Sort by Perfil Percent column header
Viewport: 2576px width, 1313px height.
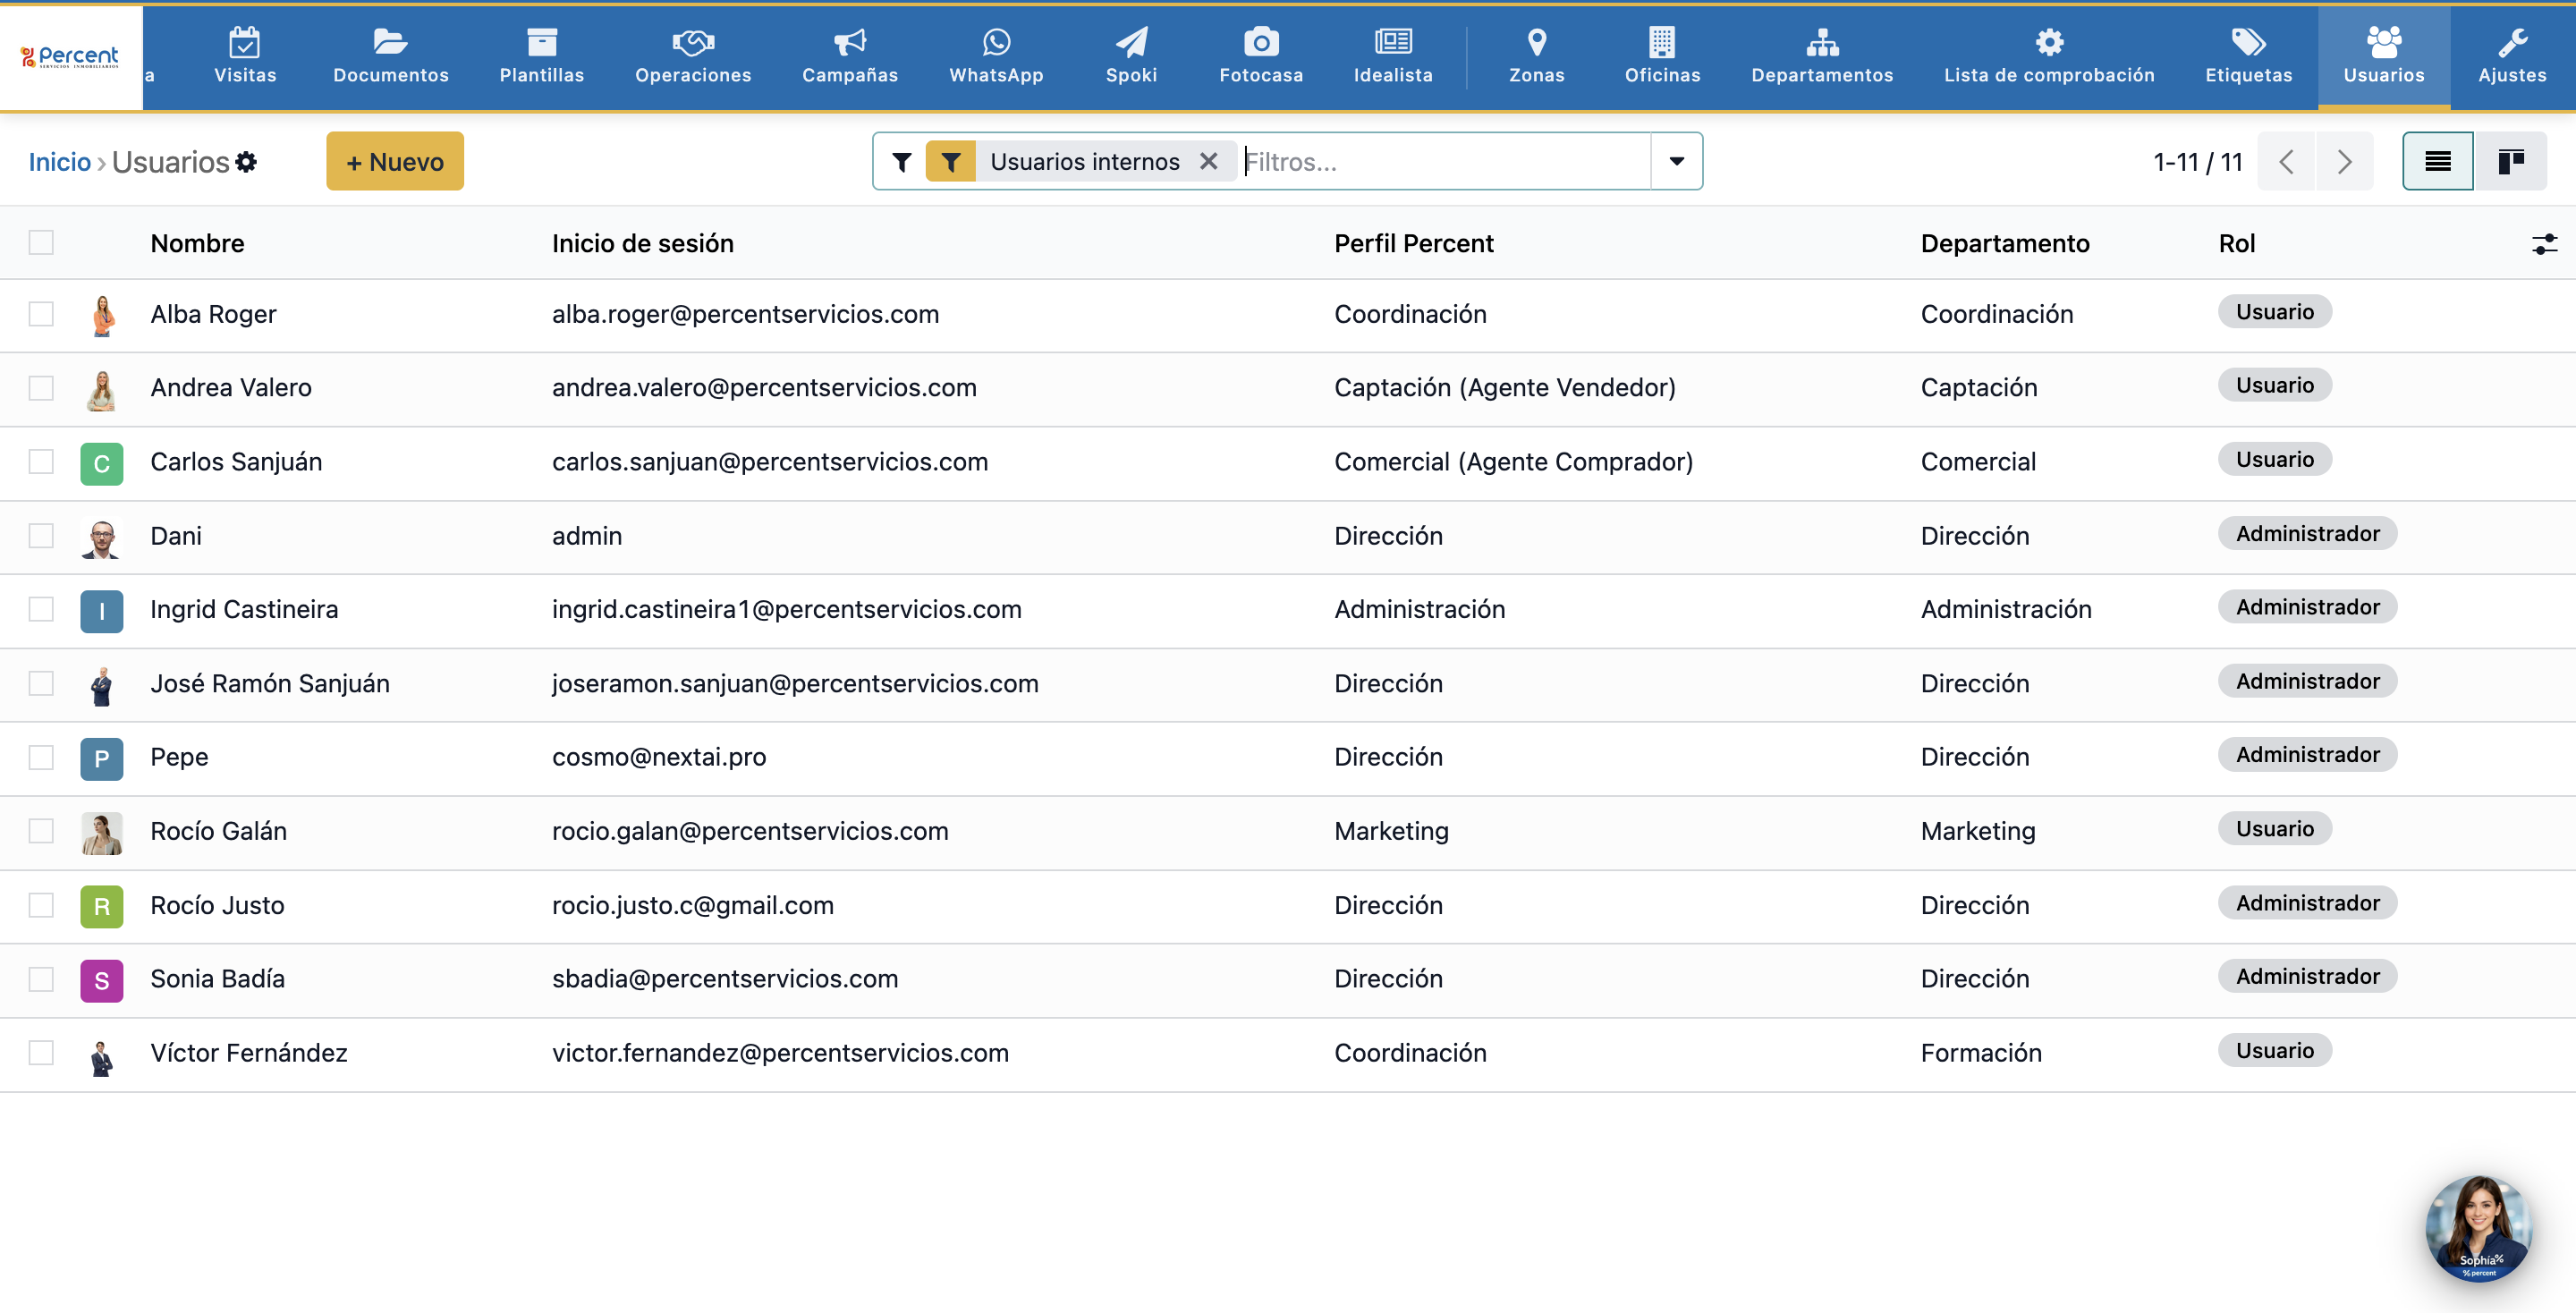(x=1413, y=244)
